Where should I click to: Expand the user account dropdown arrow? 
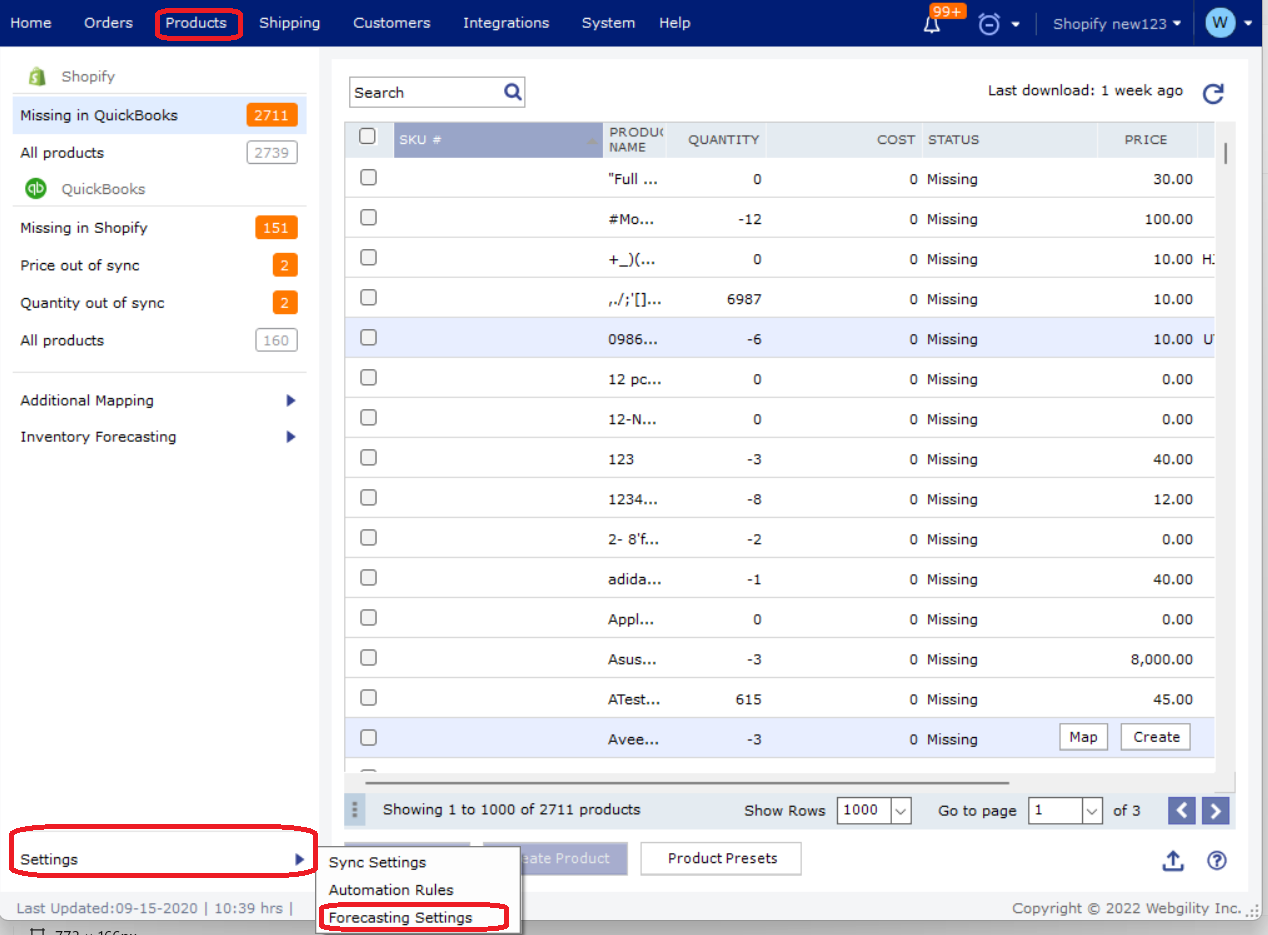1248,24
